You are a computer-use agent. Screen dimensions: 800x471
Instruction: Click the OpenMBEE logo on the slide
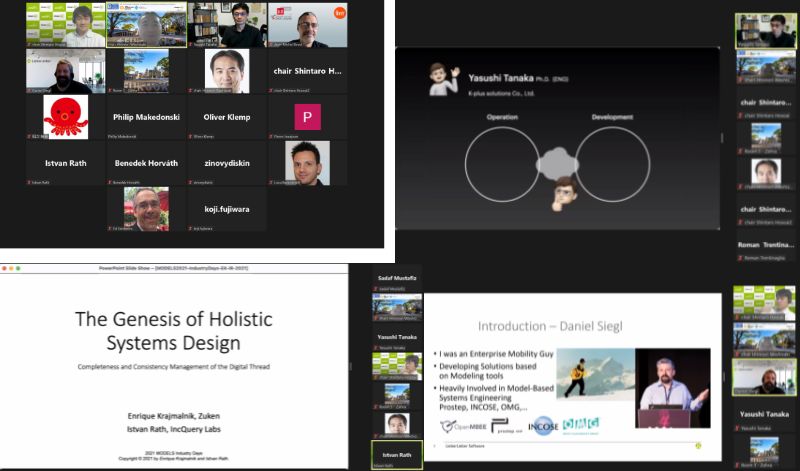pyautogui.click(x=463, y=427)
